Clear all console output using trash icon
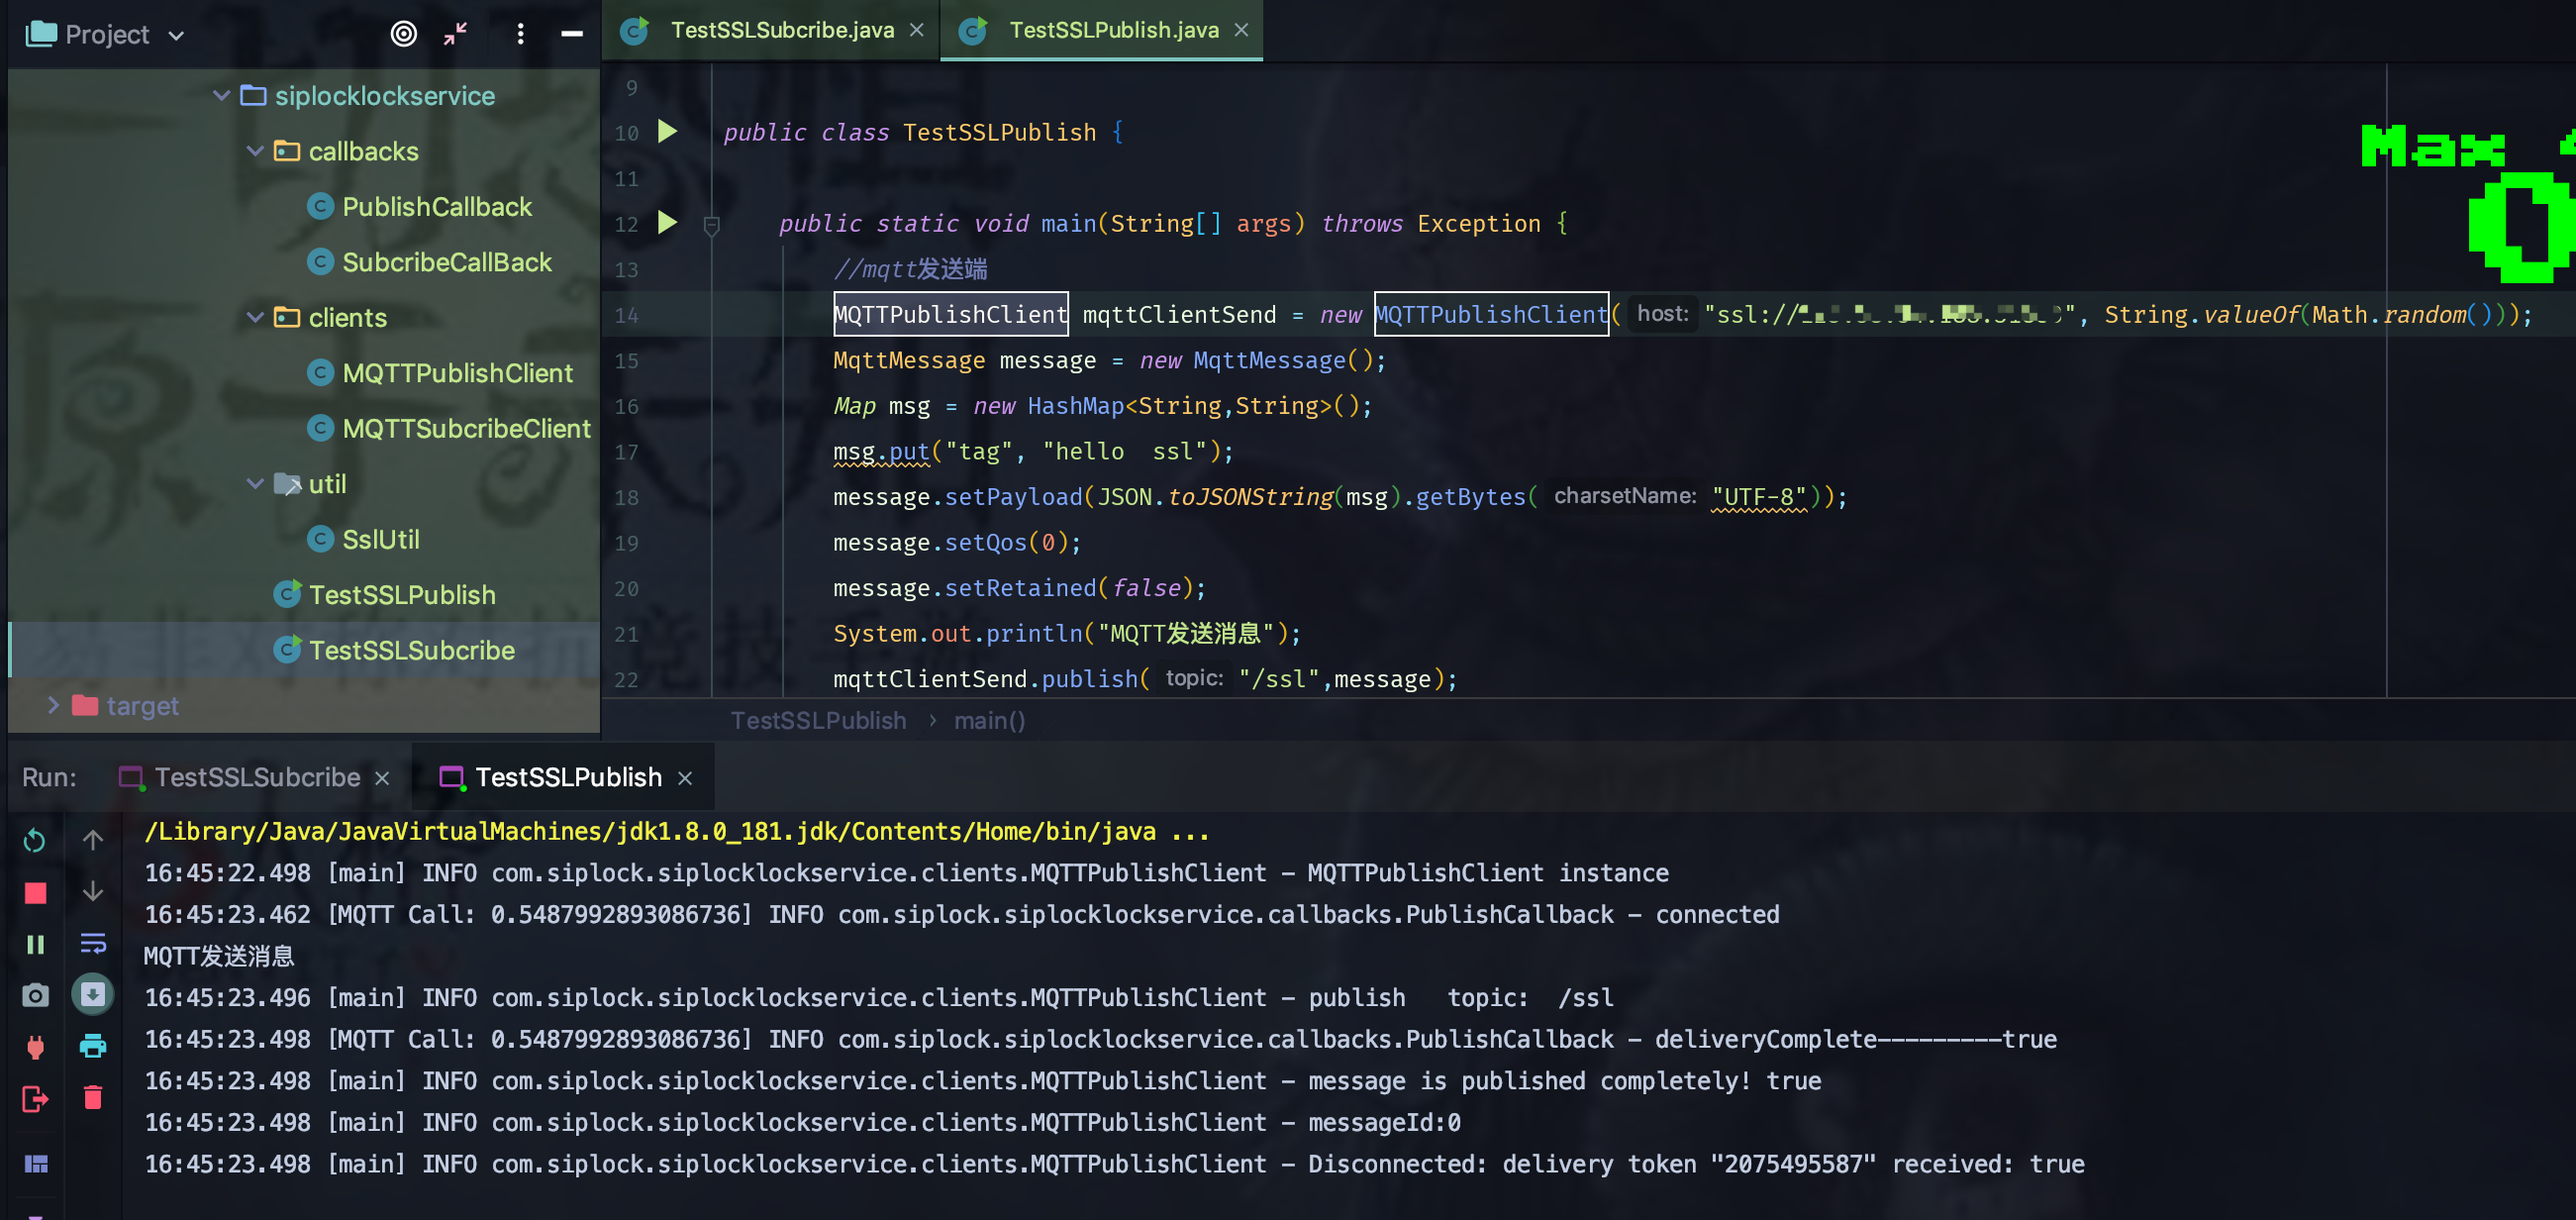The image size is (2576, 1220). [93, 1098]
